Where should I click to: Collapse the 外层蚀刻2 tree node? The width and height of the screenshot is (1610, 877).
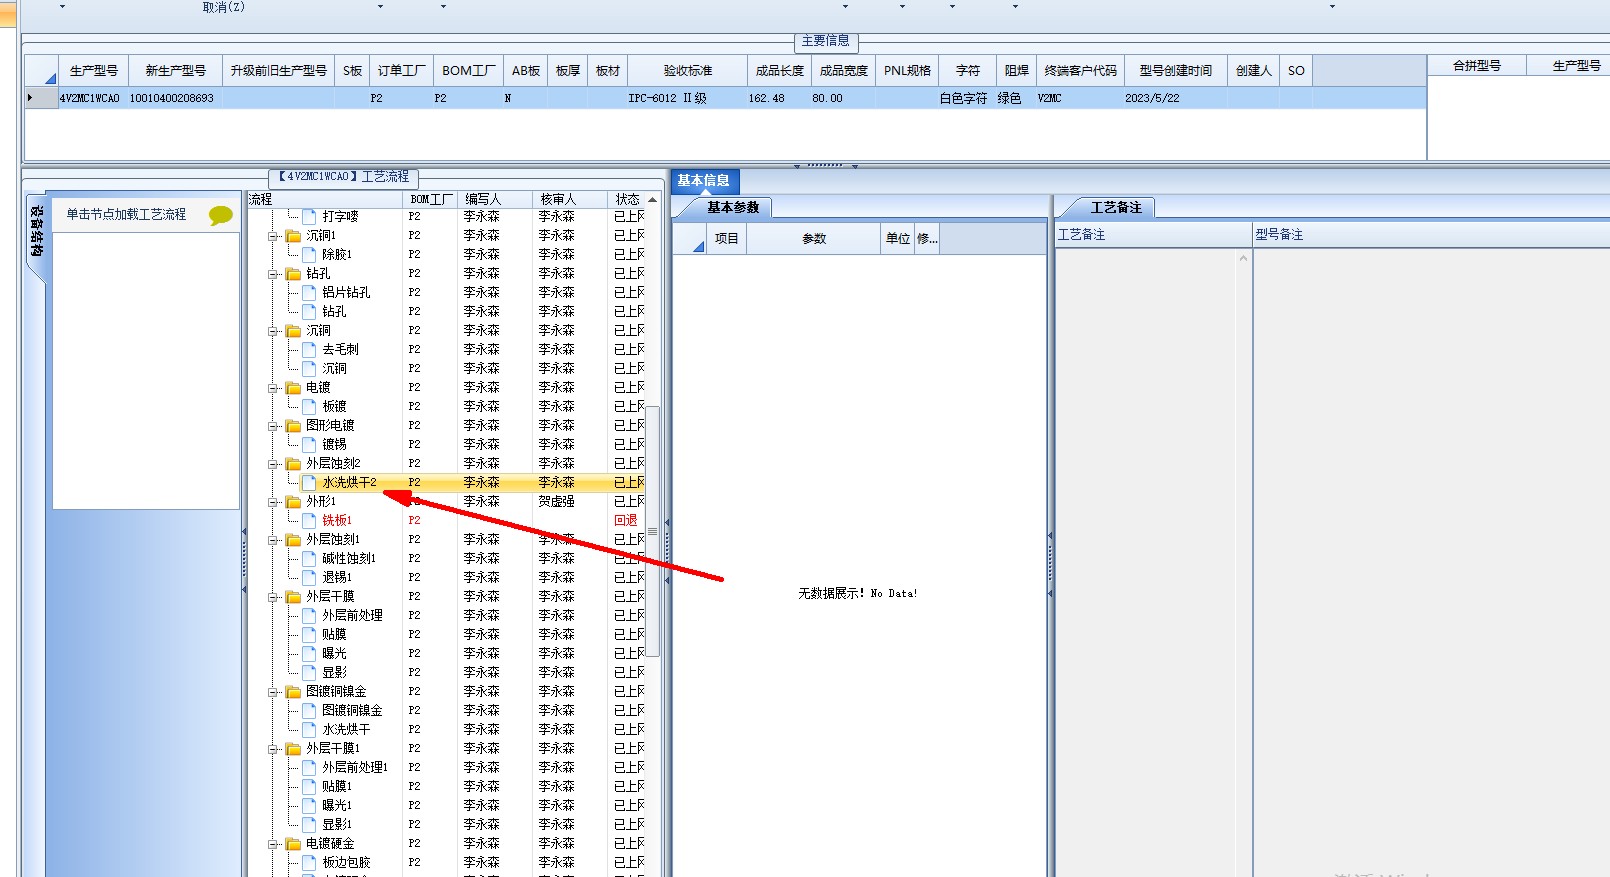coord(273,464)
